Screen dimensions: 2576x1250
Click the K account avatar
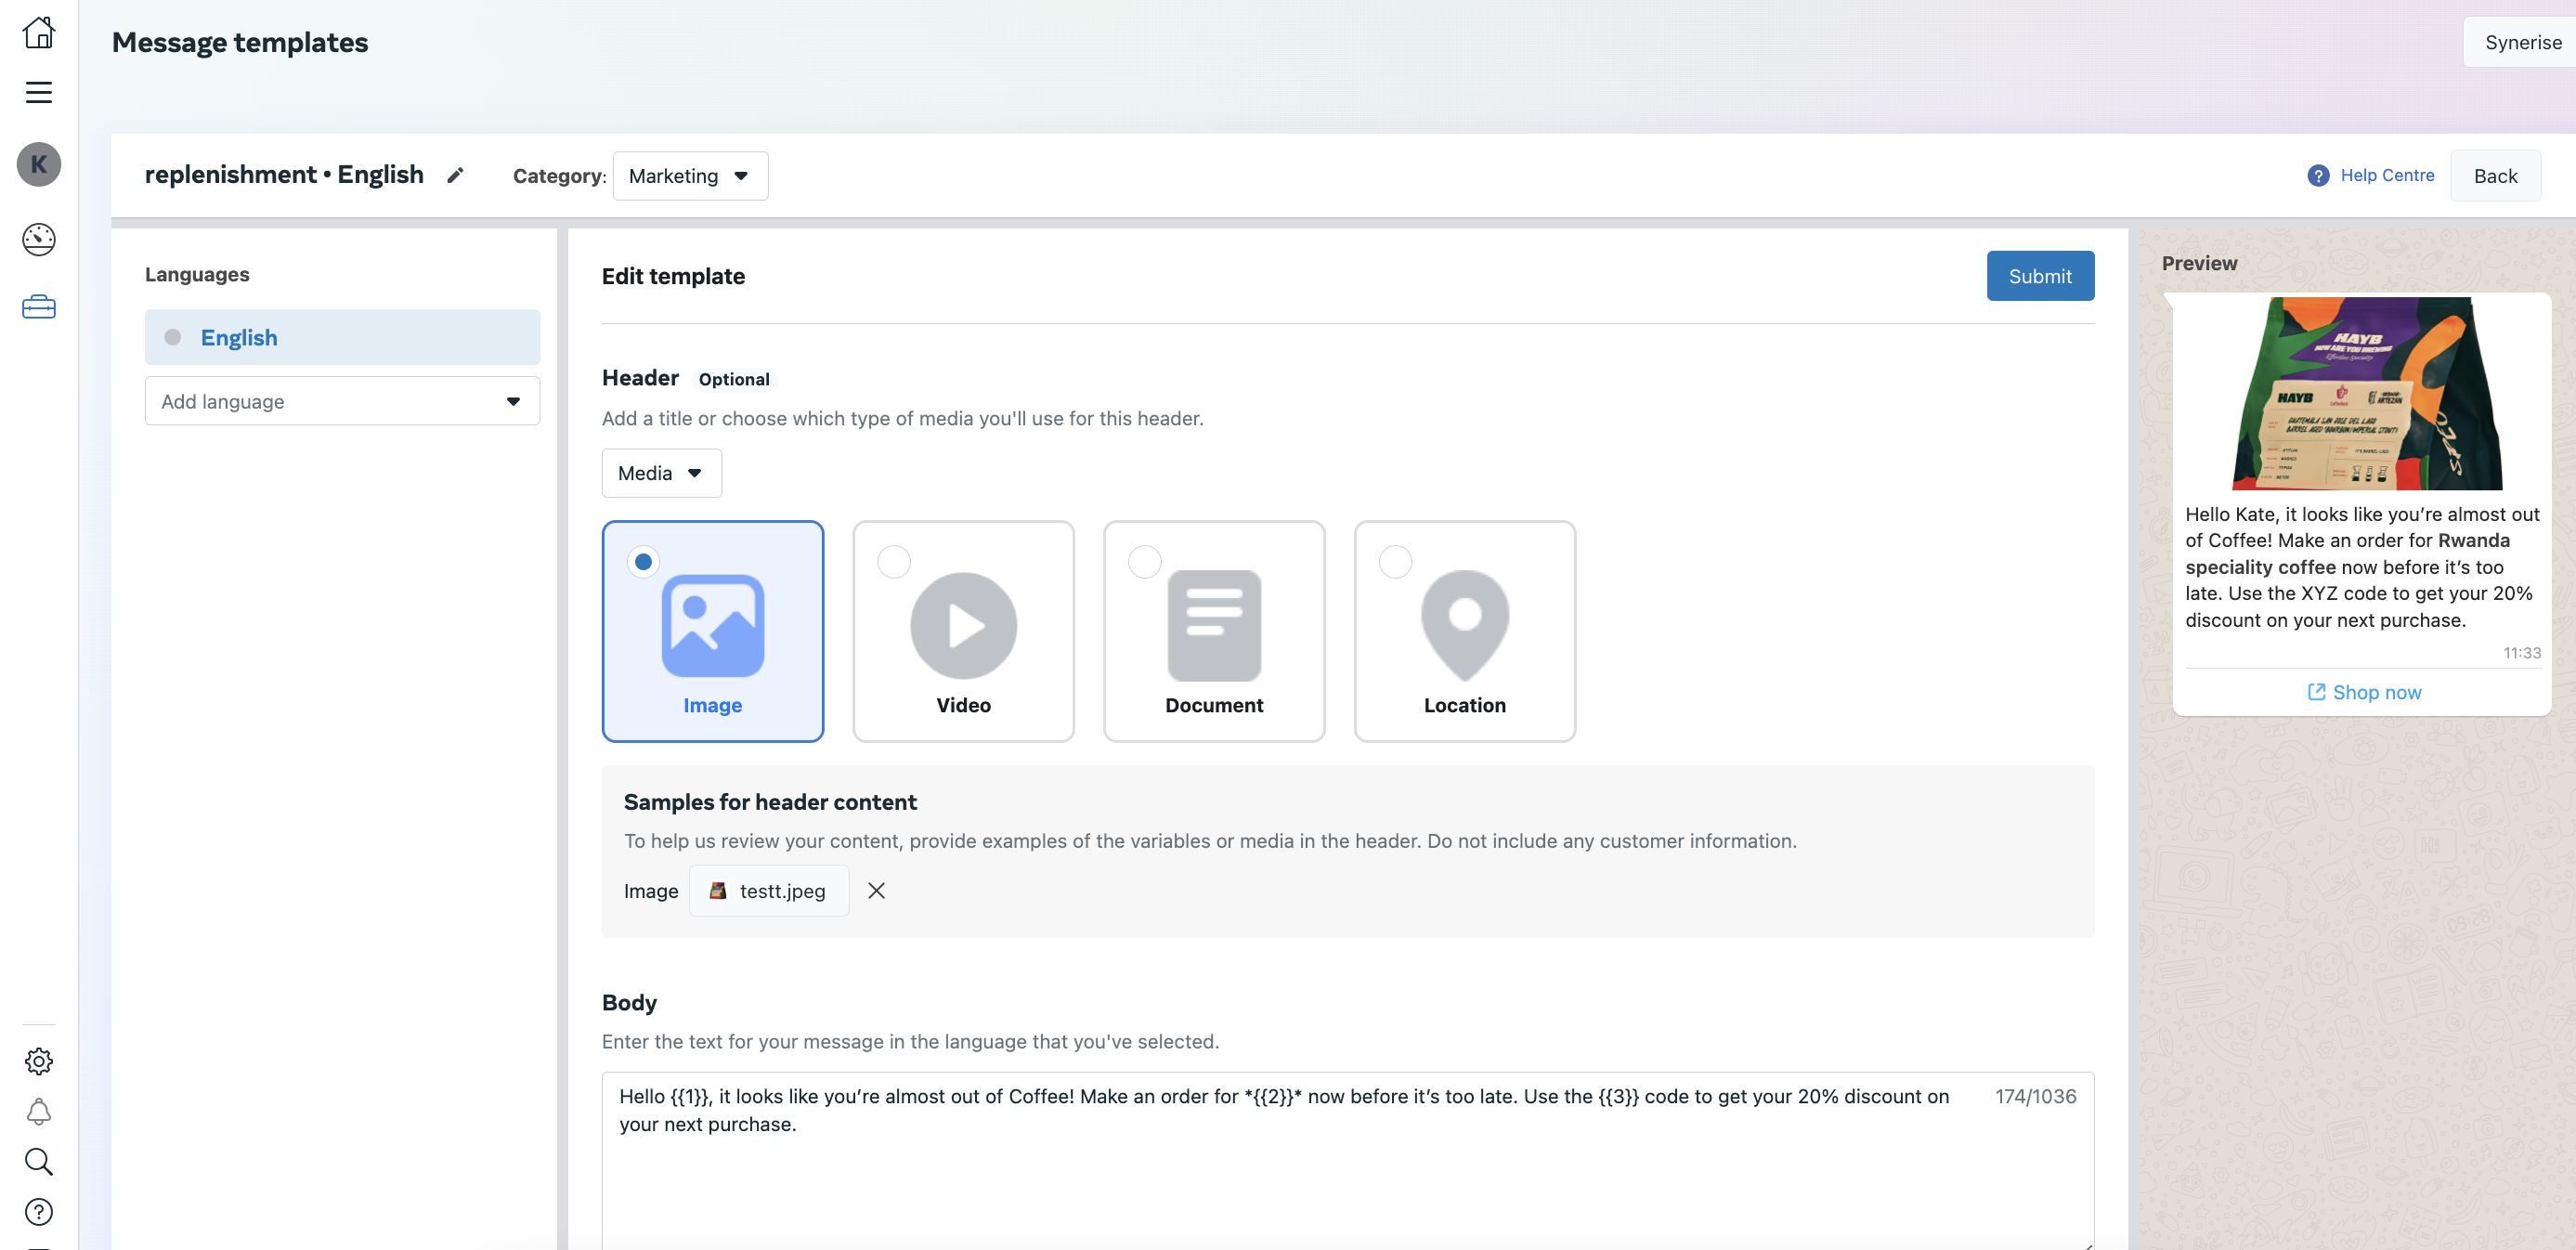(38, 164)
